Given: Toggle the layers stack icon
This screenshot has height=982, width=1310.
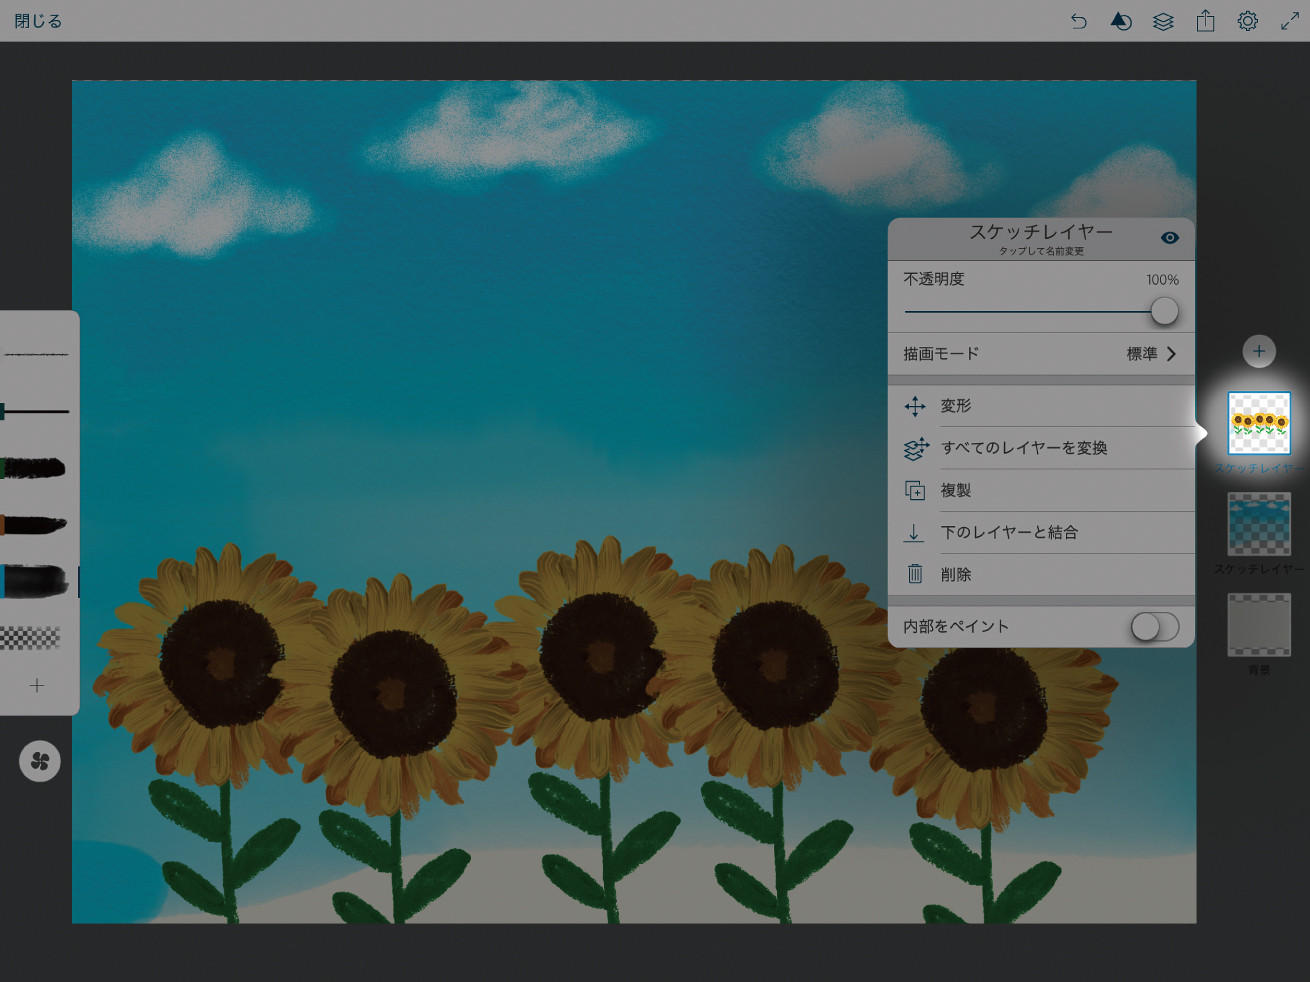Looking at the screenshot, I should tap(1163, 21).
